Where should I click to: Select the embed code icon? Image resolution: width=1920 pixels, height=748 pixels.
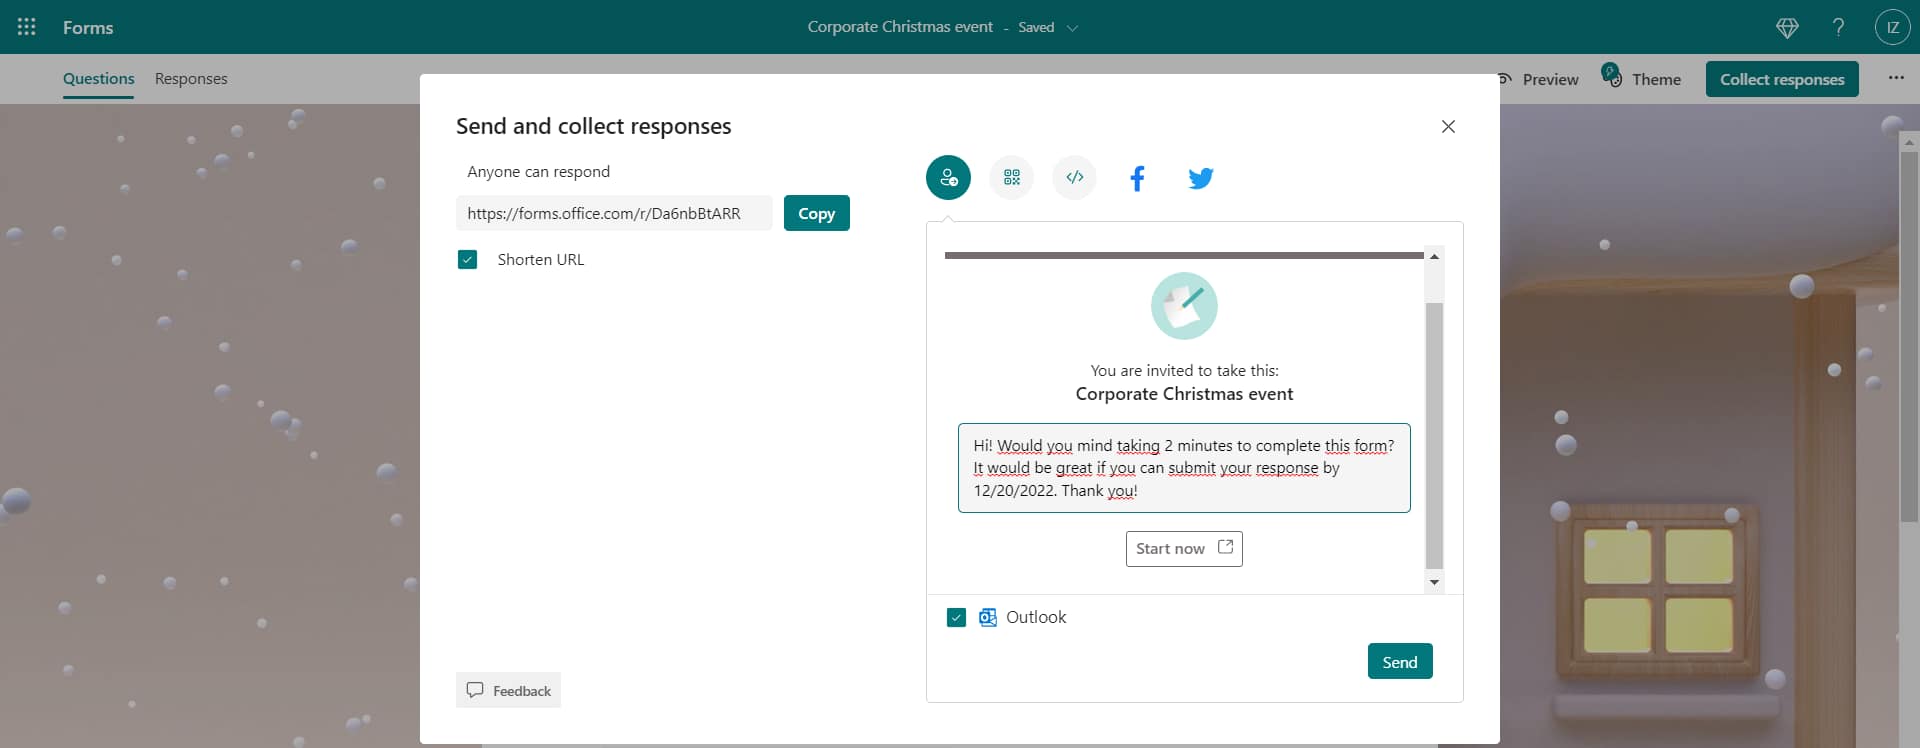tap(1074, 178)
